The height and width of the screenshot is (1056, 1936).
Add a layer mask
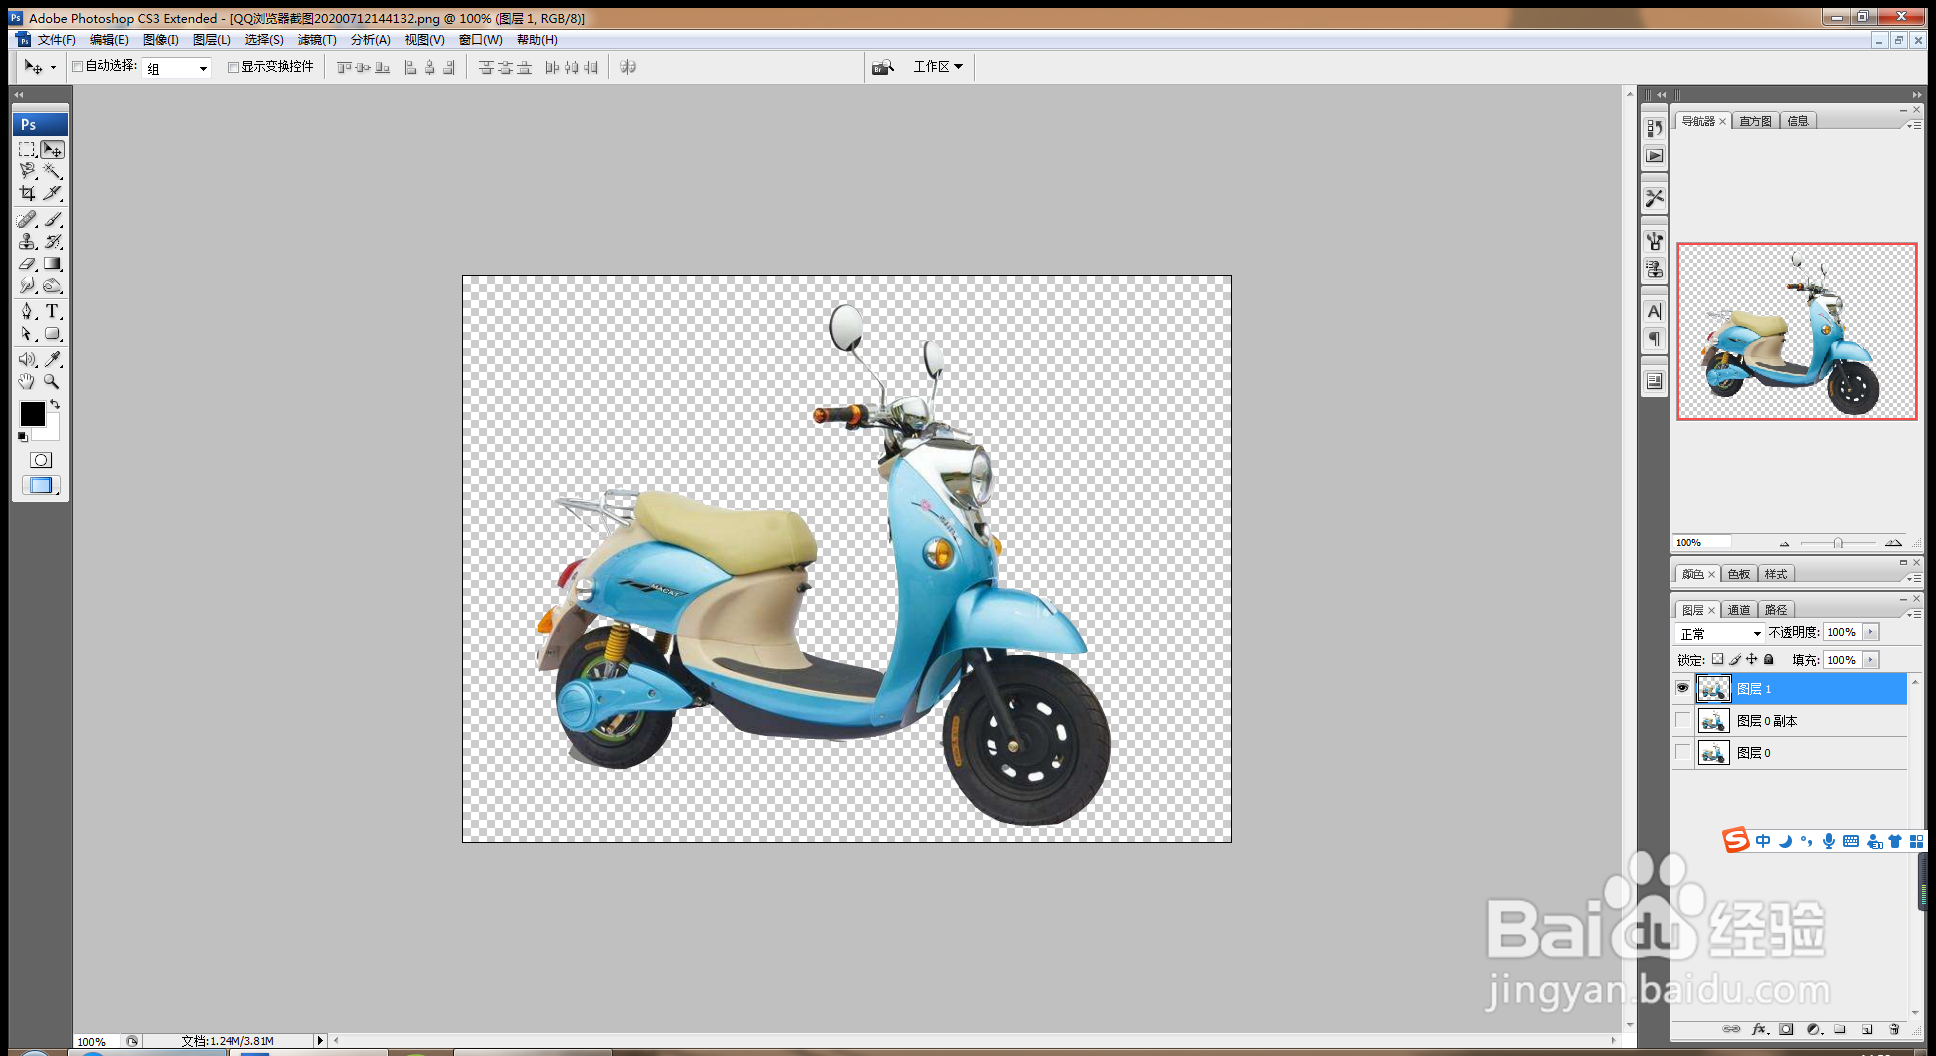tap(1786, 1029)
